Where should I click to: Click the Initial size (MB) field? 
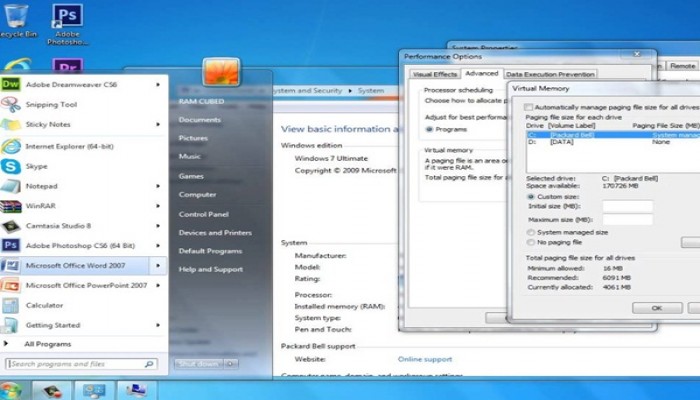click(x=627, y=206)
